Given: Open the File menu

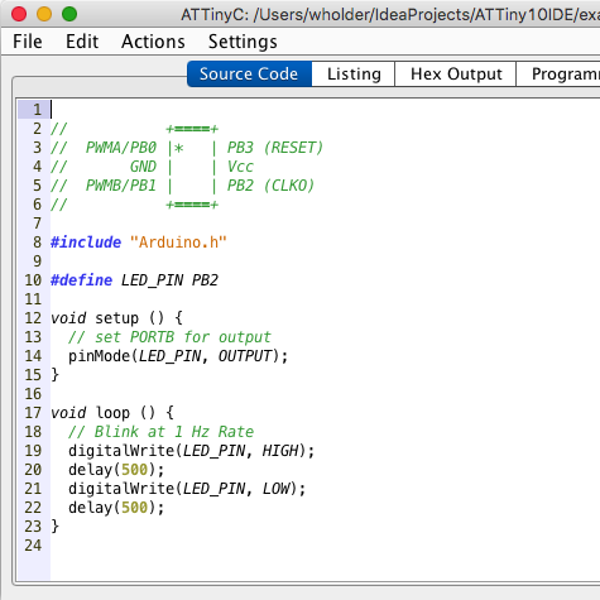Looking at the screenshot, I should coord(28,41).
